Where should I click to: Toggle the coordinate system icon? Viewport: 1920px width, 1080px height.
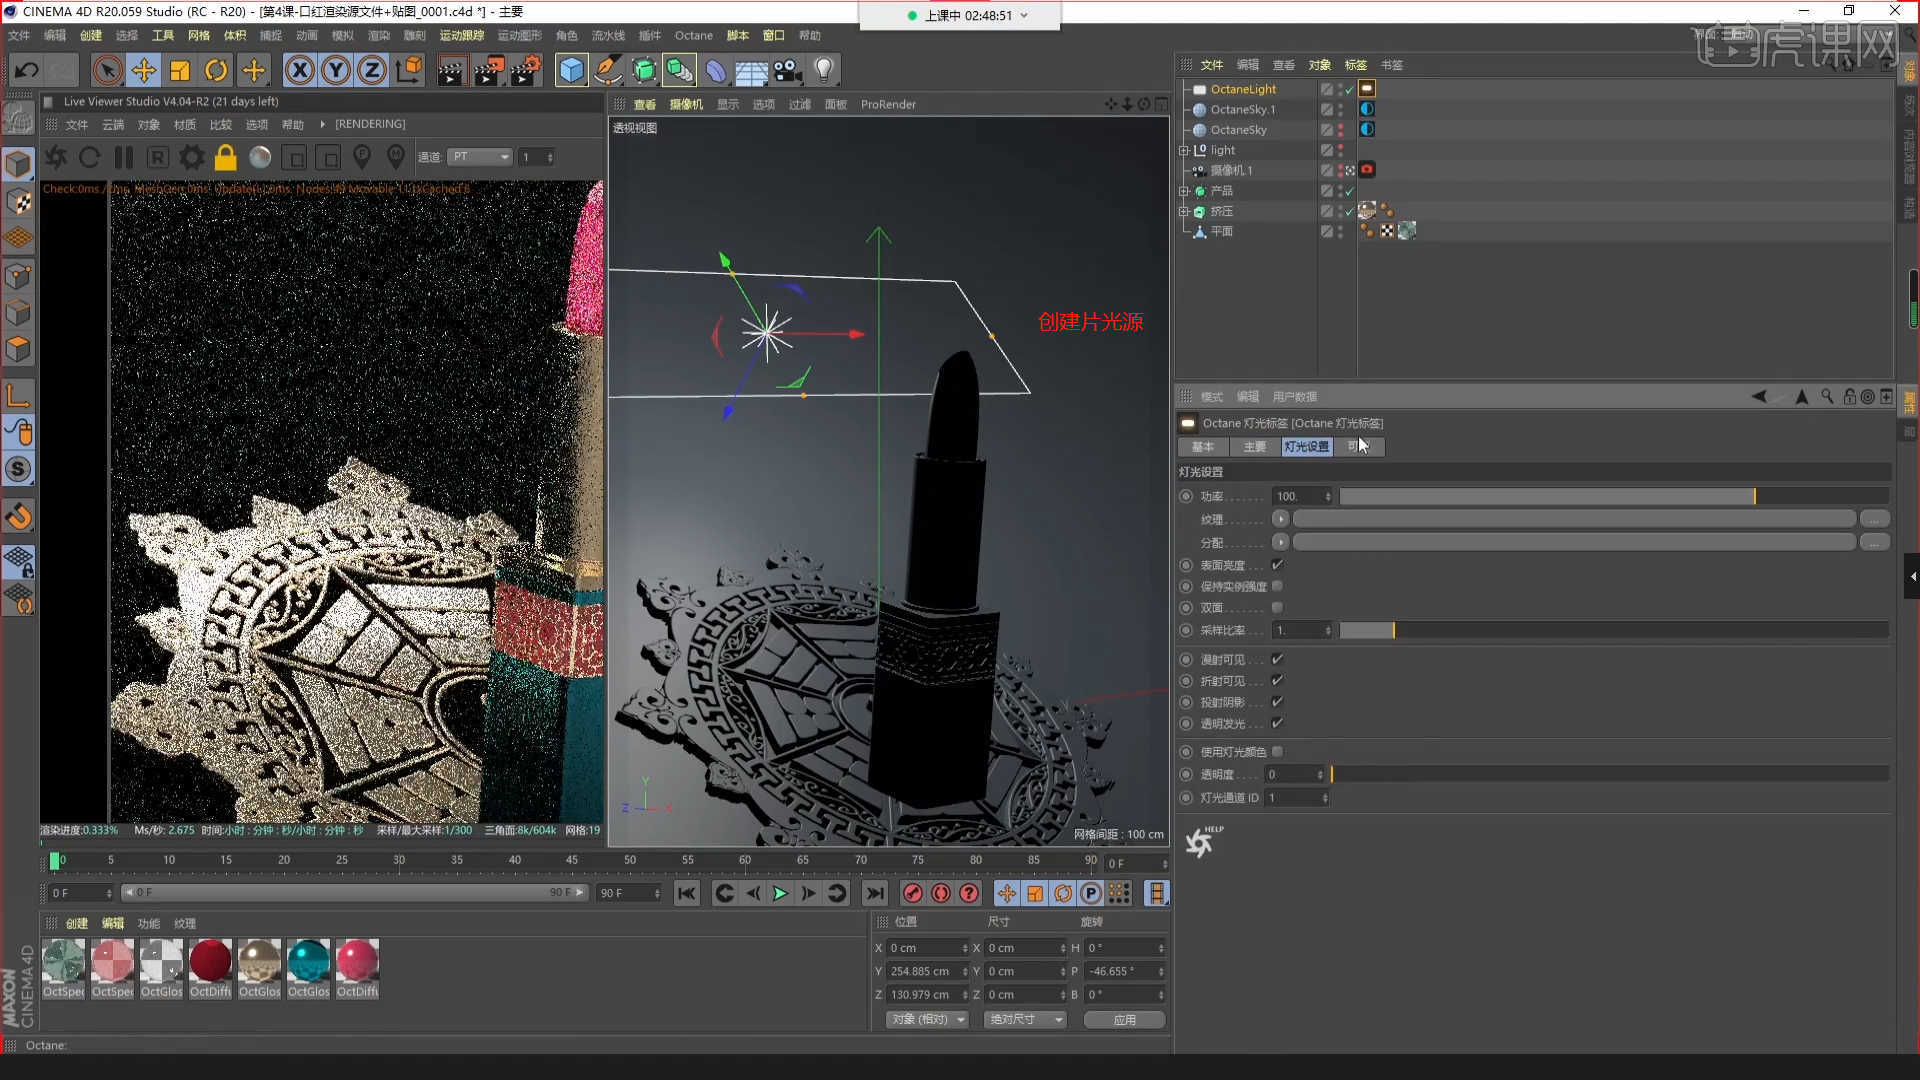409,70
